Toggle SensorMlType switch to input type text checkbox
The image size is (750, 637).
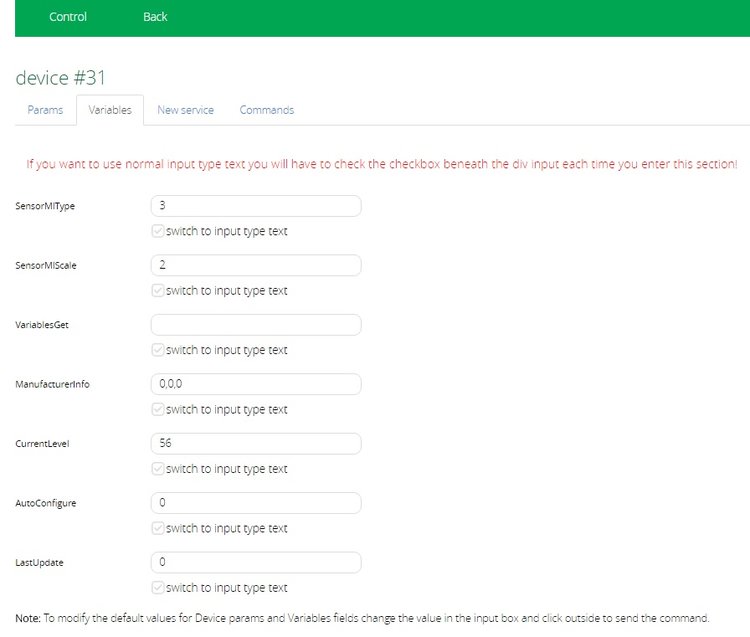tap(158, 232)
